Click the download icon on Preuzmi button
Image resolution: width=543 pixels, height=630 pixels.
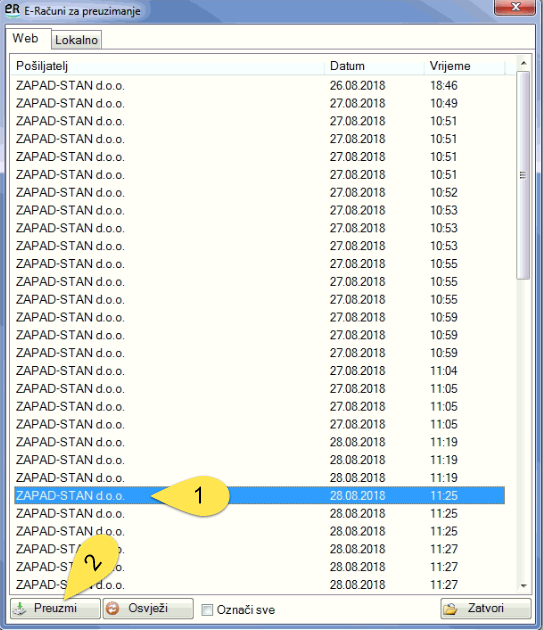[19, 609]
